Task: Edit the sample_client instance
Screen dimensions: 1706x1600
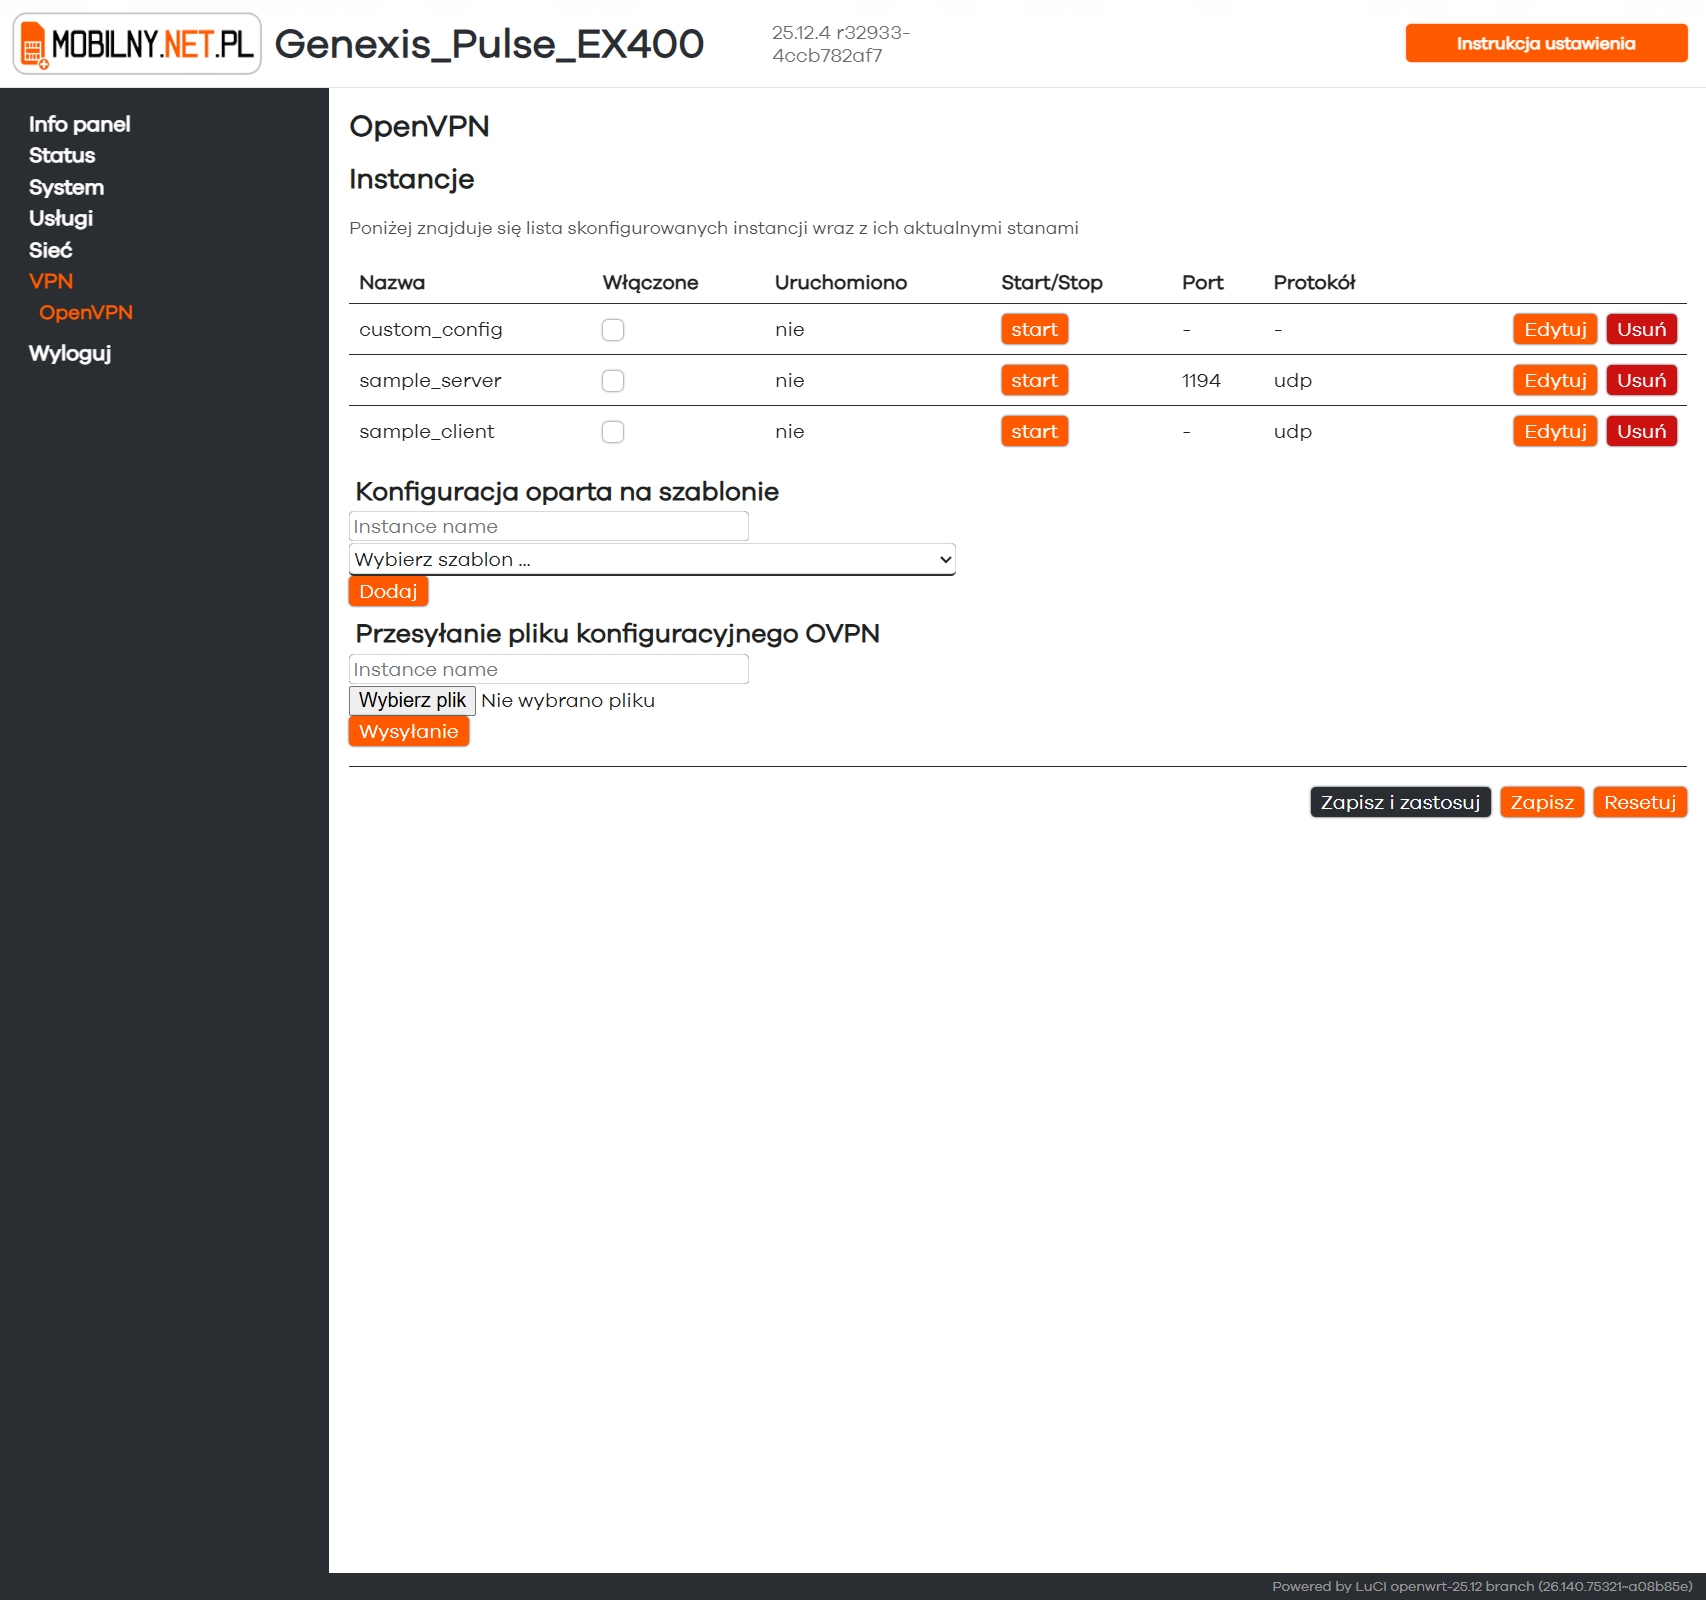Action: [1555, 431]
